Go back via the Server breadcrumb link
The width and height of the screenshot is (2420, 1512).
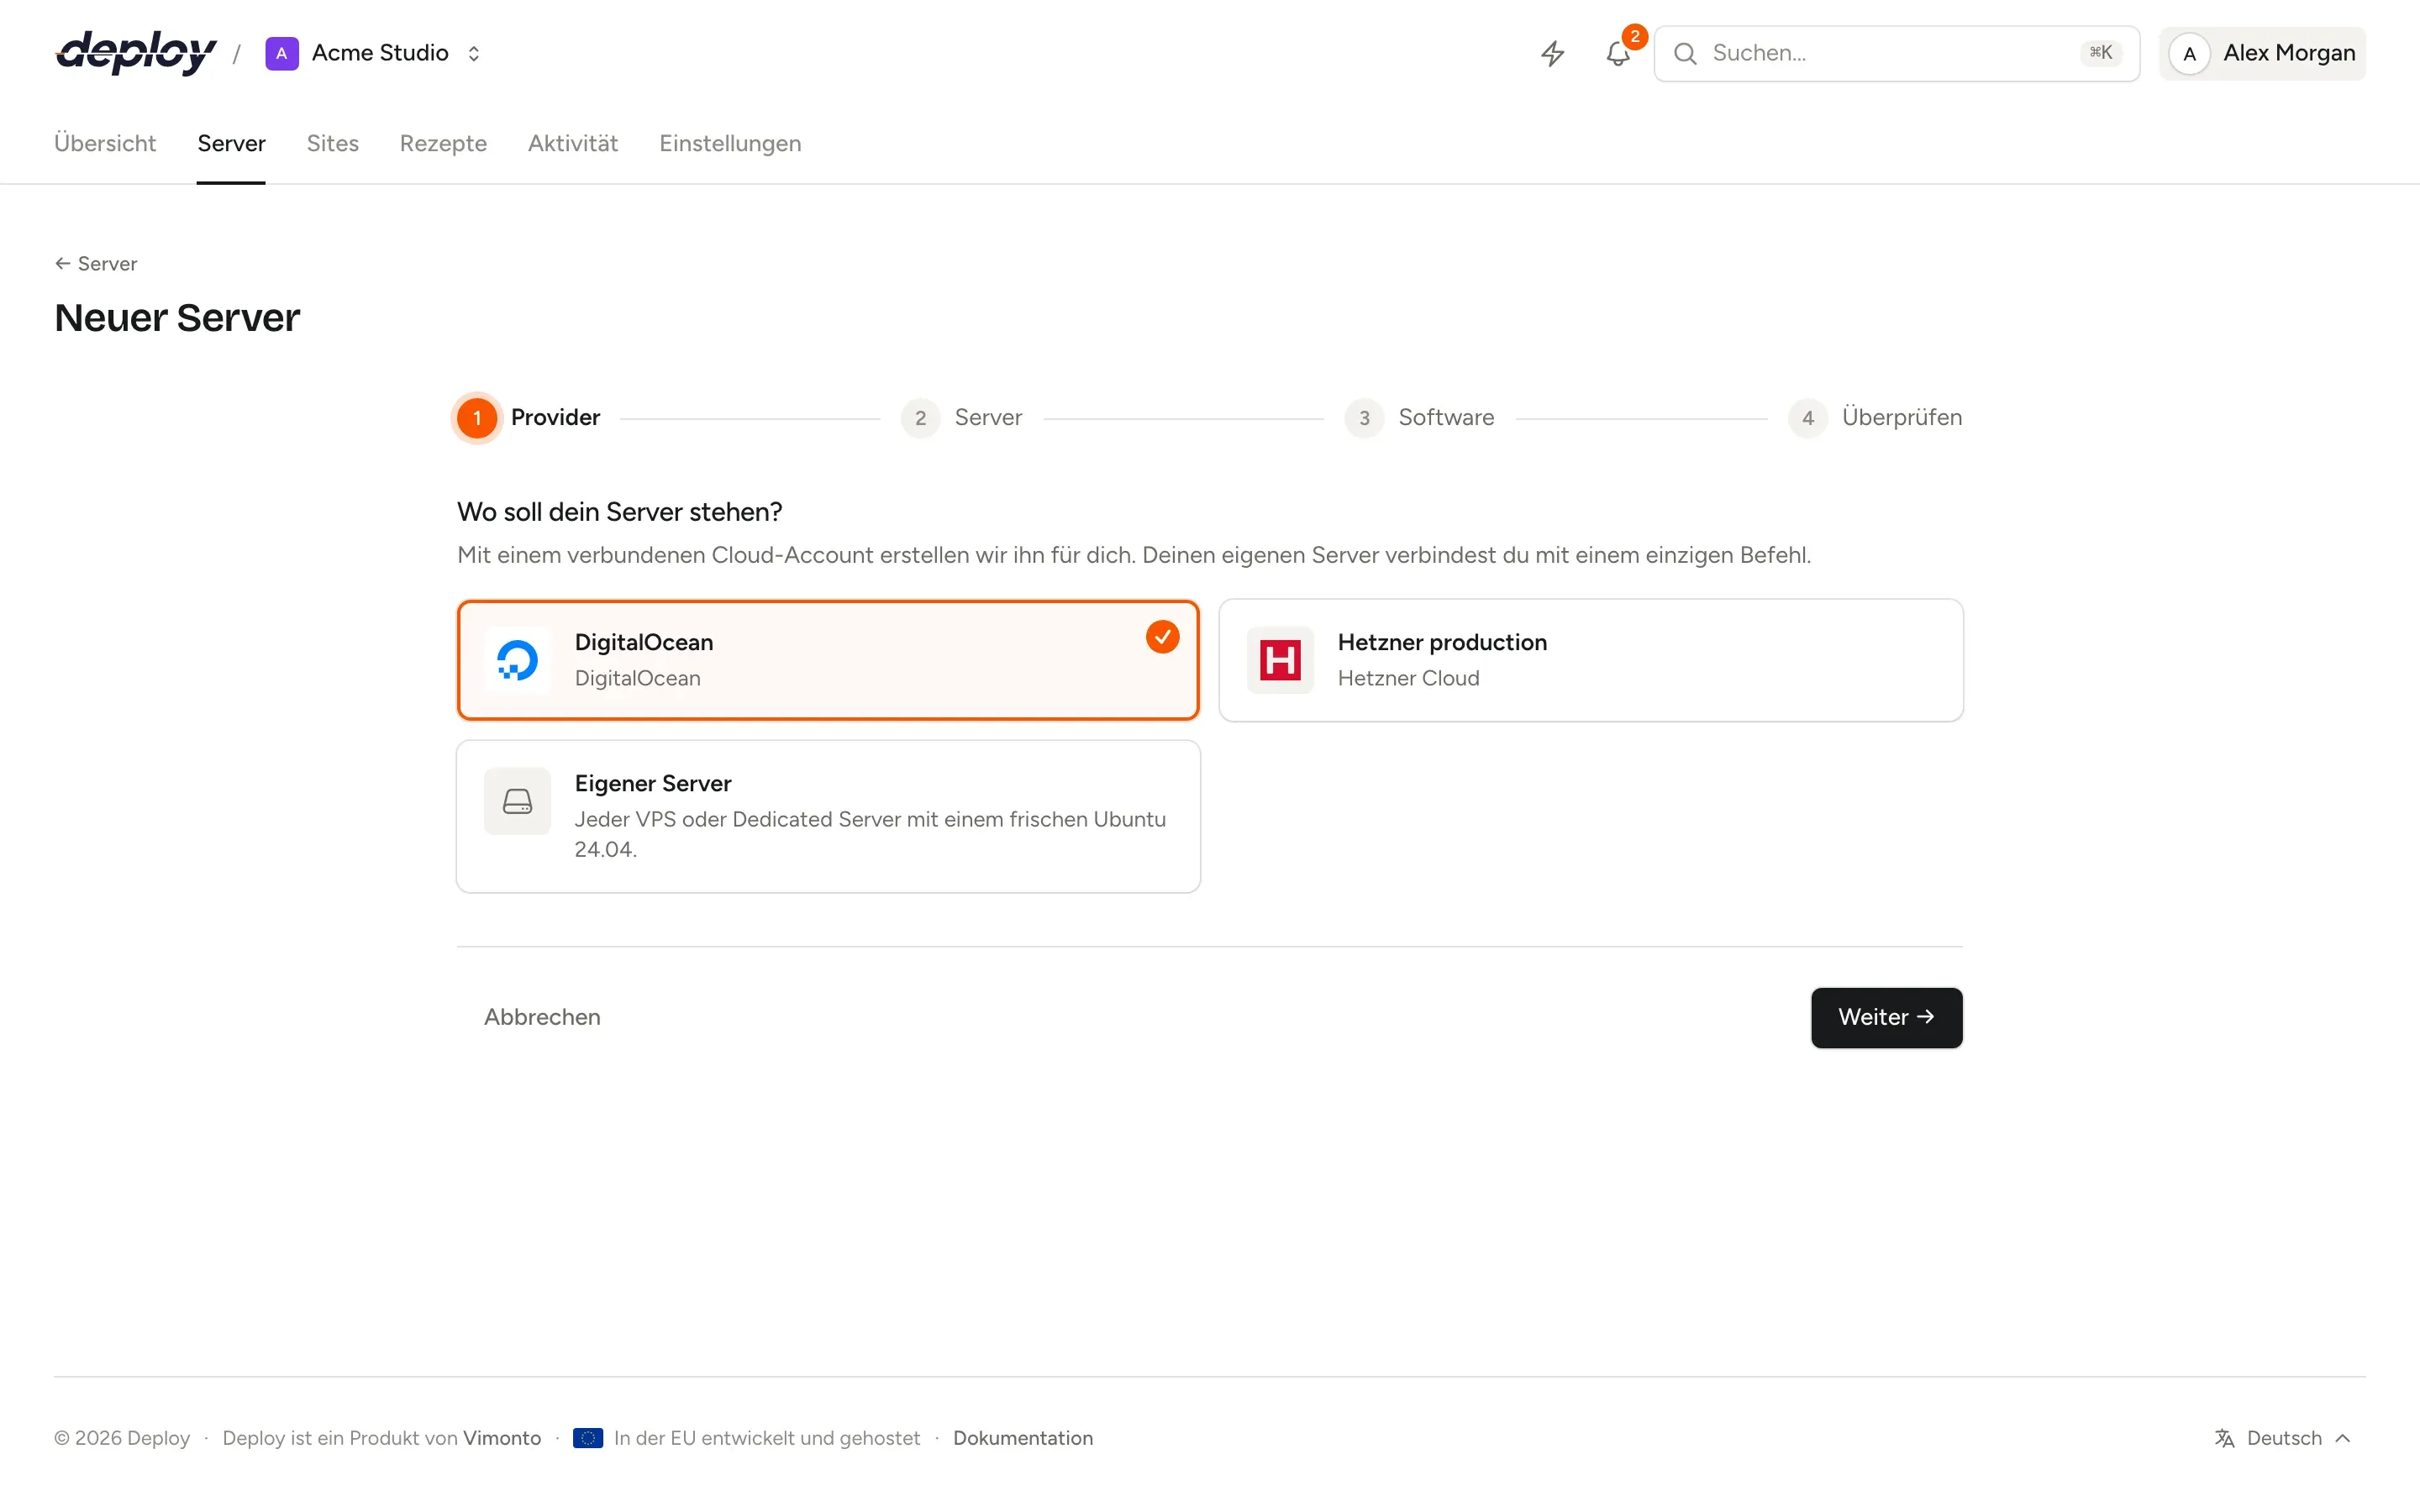pyautogui.click(x=96, y=263)
